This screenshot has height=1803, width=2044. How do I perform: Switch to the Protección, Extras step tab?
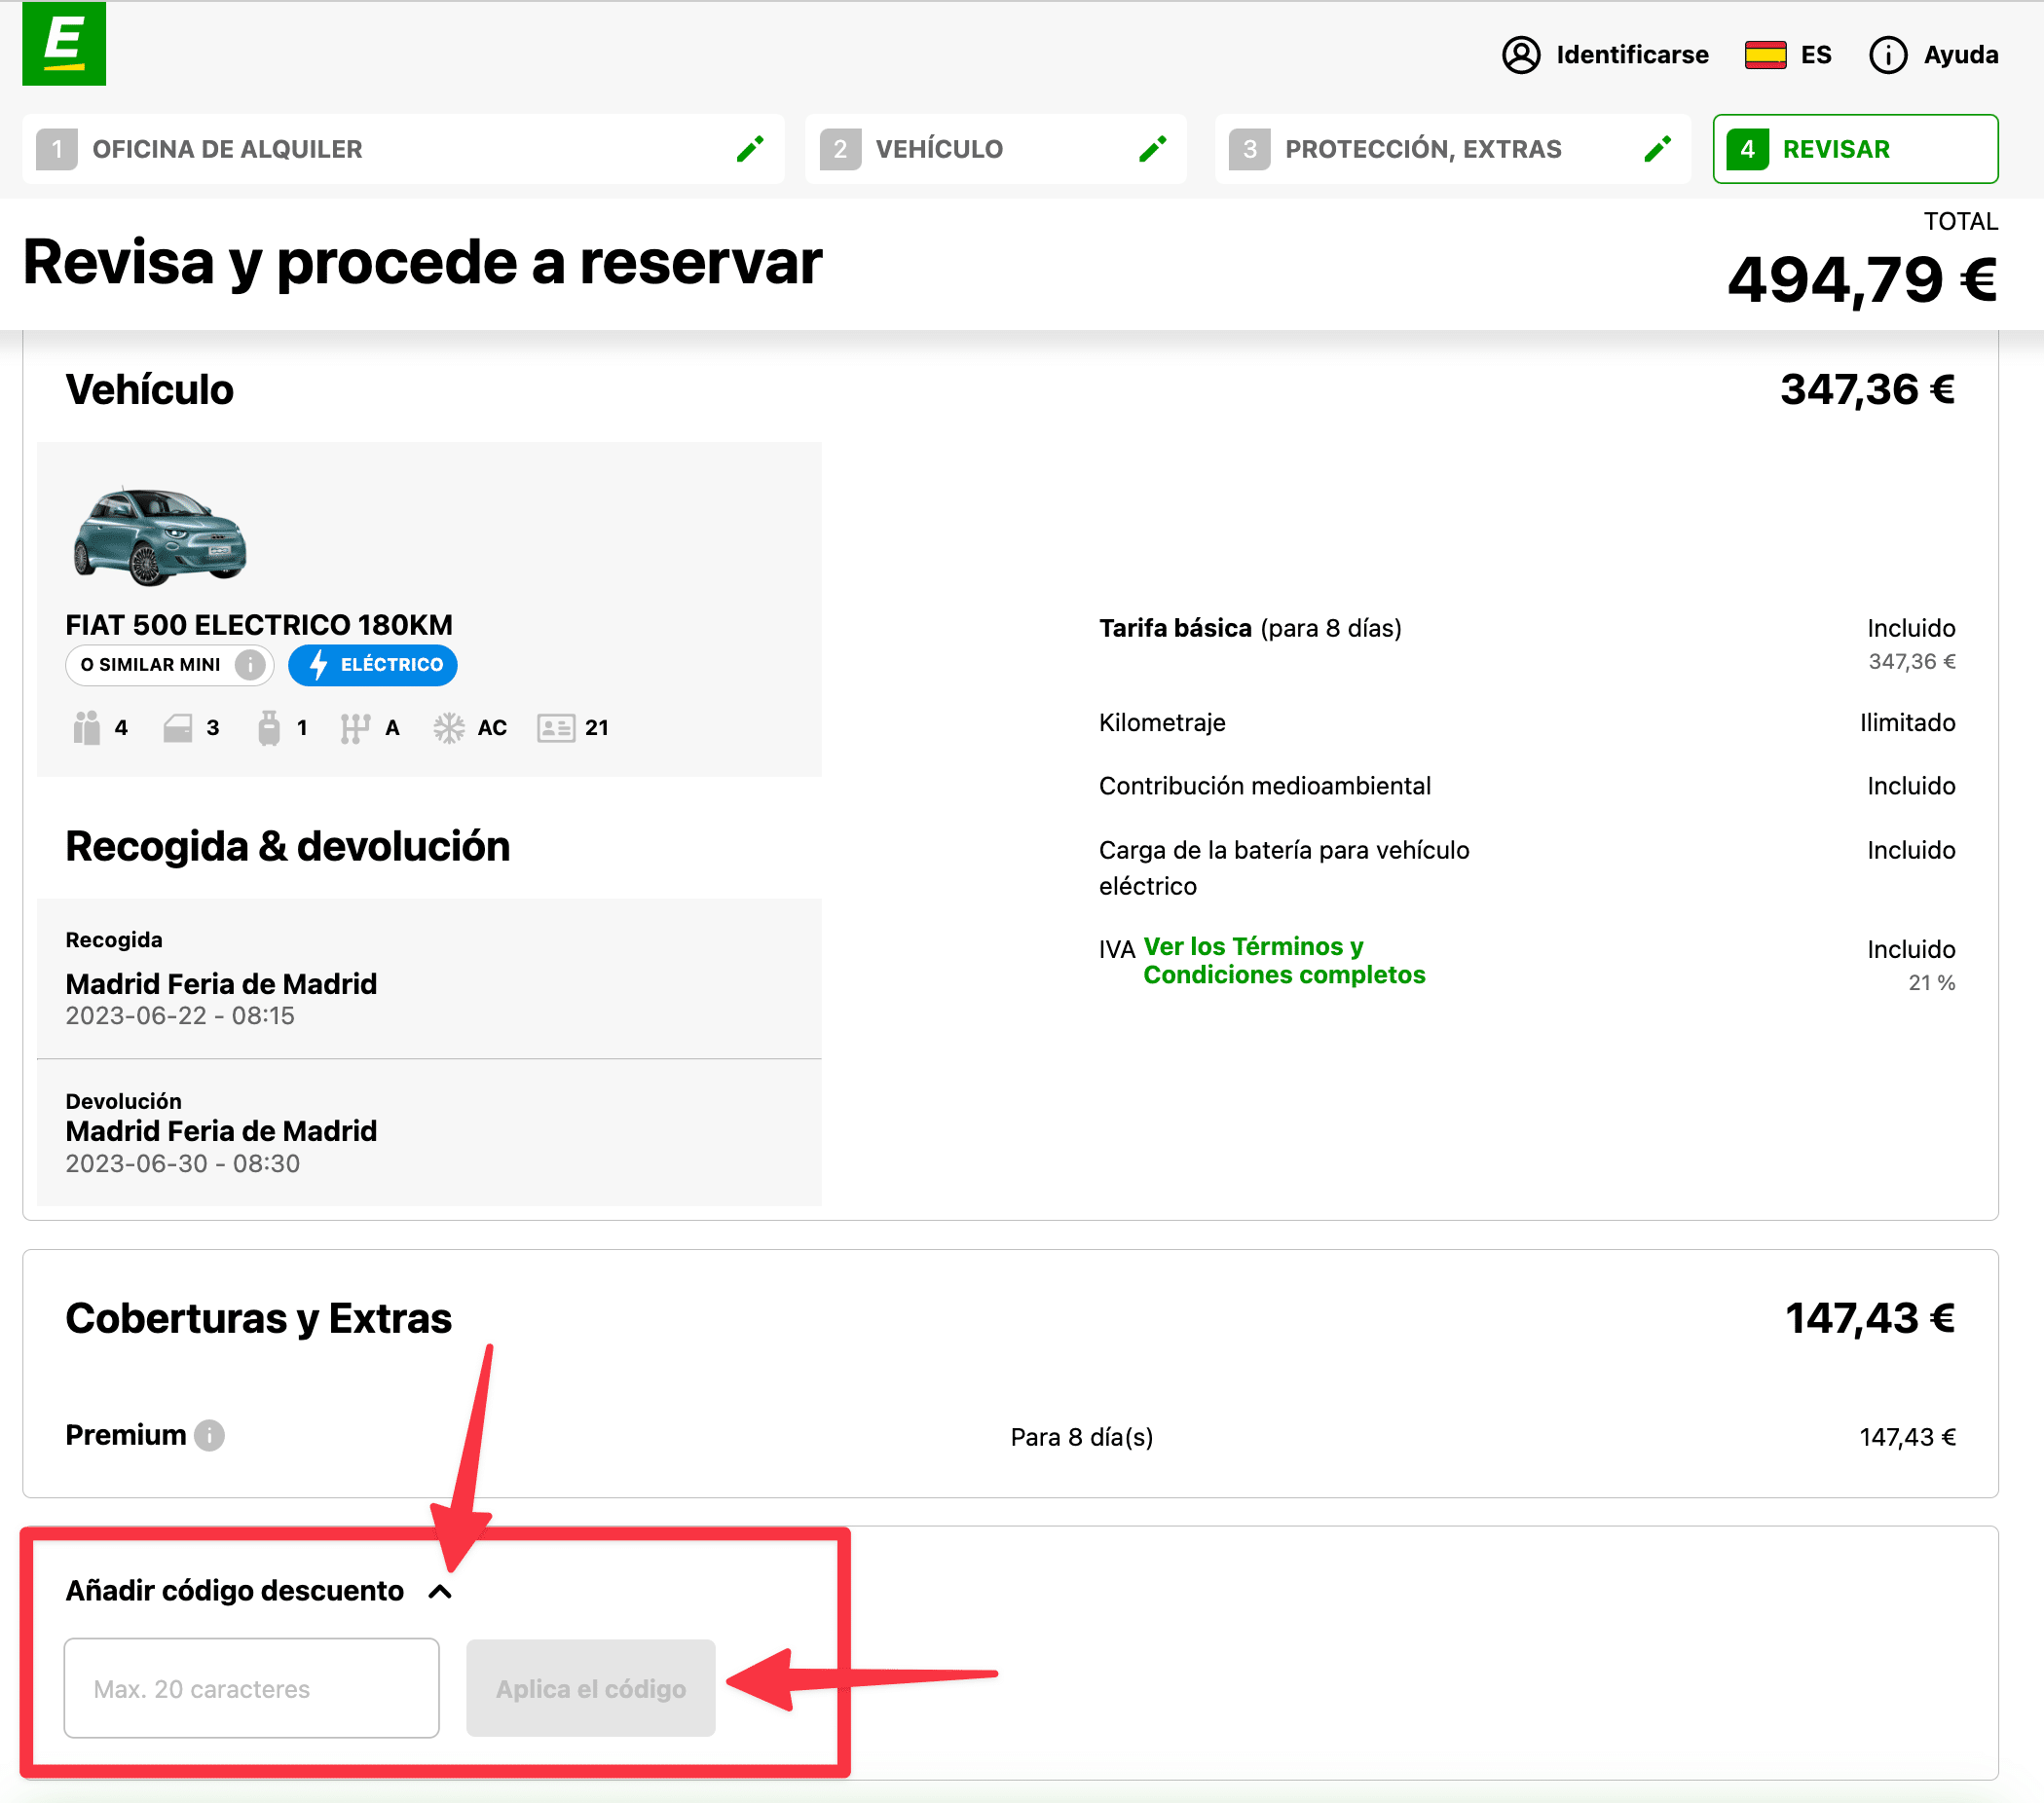pyautogui.click(x=1423, y=148)
